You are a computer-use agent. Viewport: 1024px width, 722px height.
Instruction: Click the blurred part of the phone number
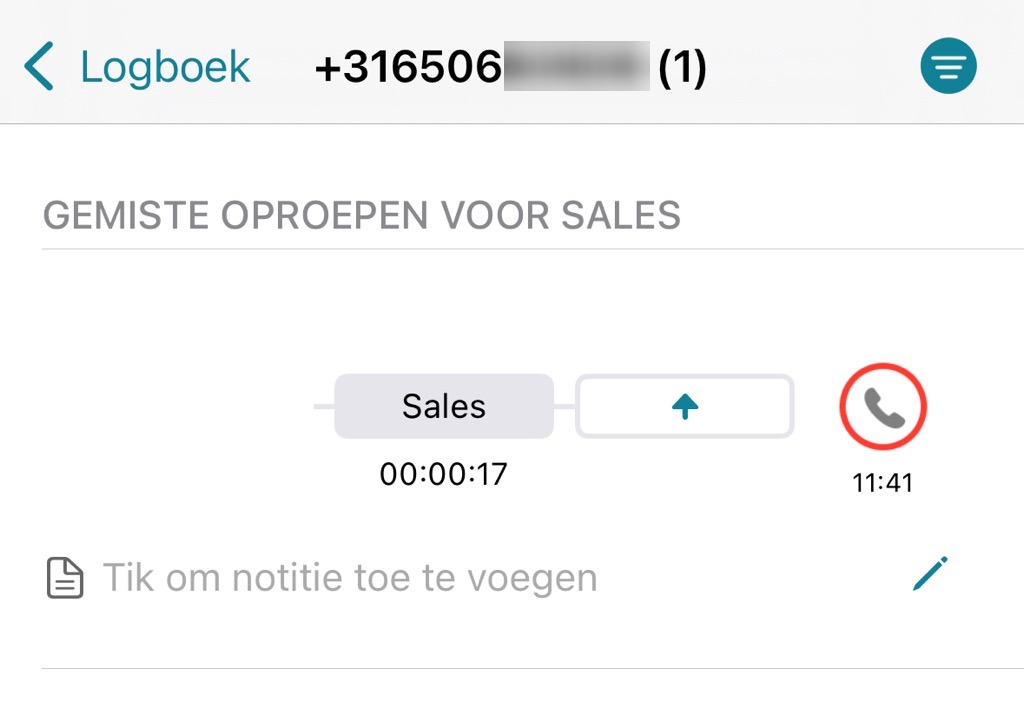[x=576, y=68]
